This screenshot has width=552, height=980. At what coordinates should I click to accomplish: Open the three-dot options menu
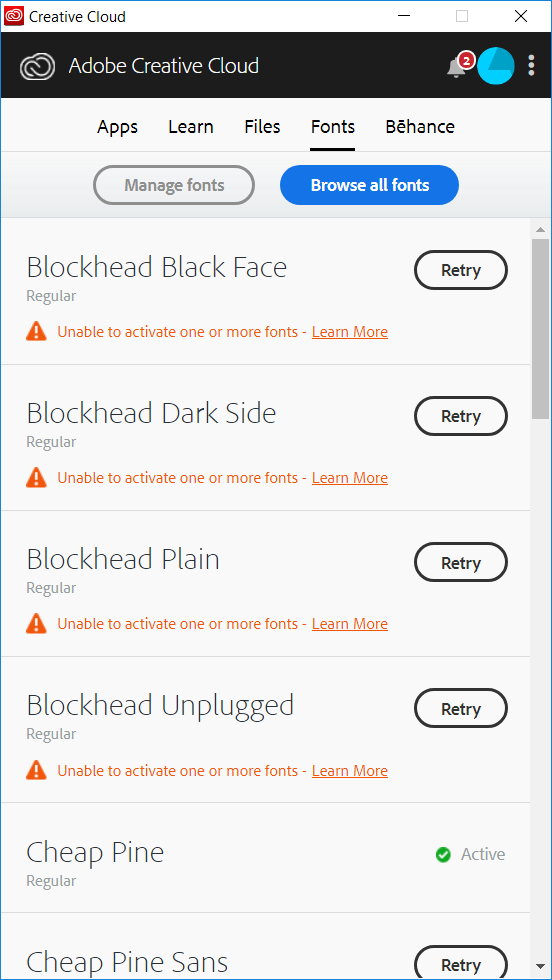point(531,66)
